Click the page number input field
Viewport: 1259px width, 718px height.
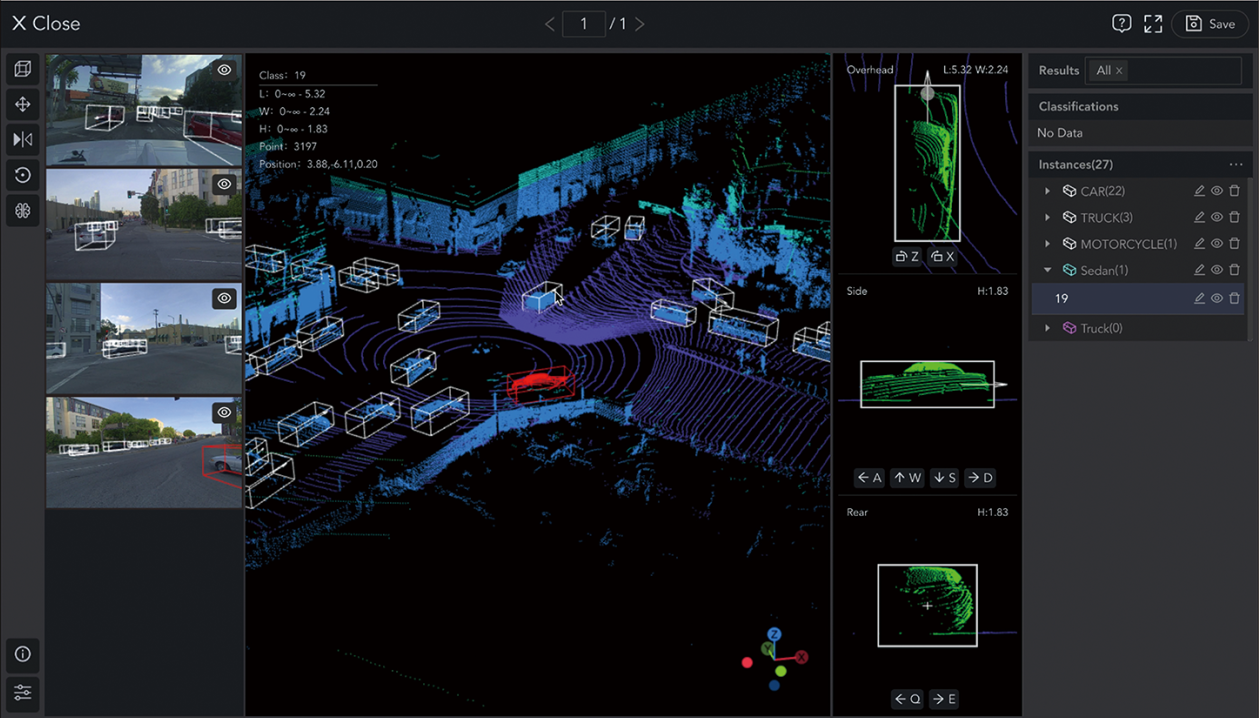pyautogui.click(x=583, y=24)
